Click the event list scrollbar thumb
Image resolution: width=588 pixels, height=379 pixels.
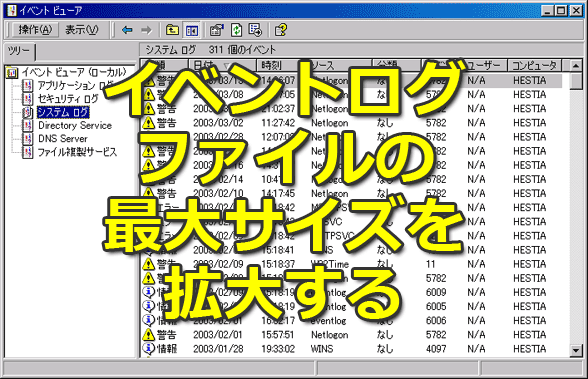pyautogui.click(x=576, y=81)
